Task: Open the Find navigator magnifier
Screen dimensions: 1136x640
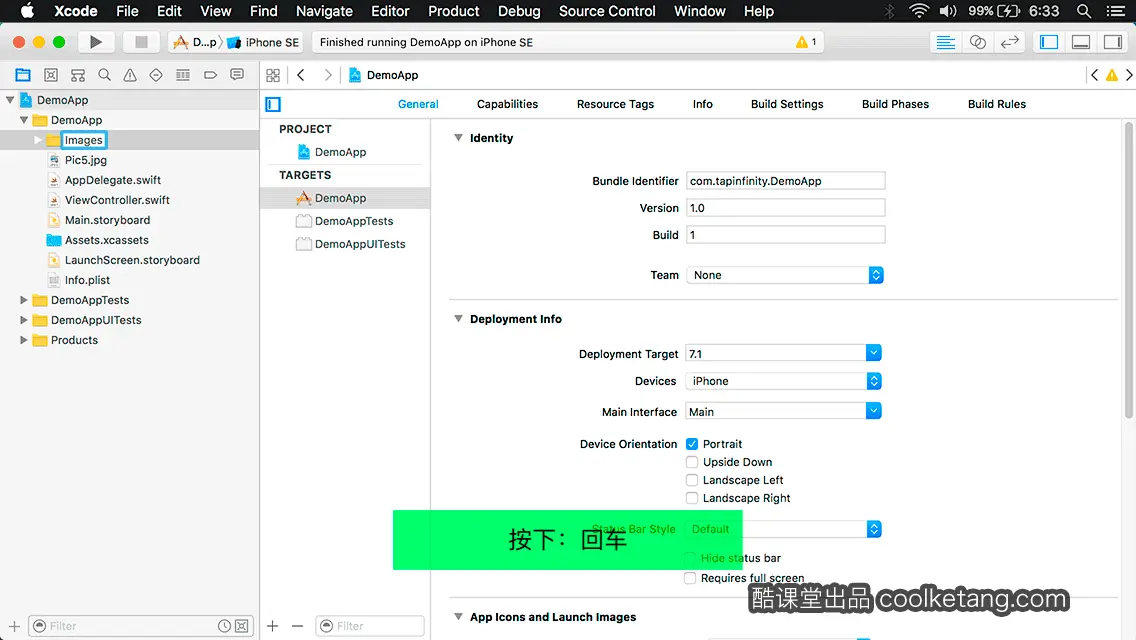Action: tap(104, 75)
